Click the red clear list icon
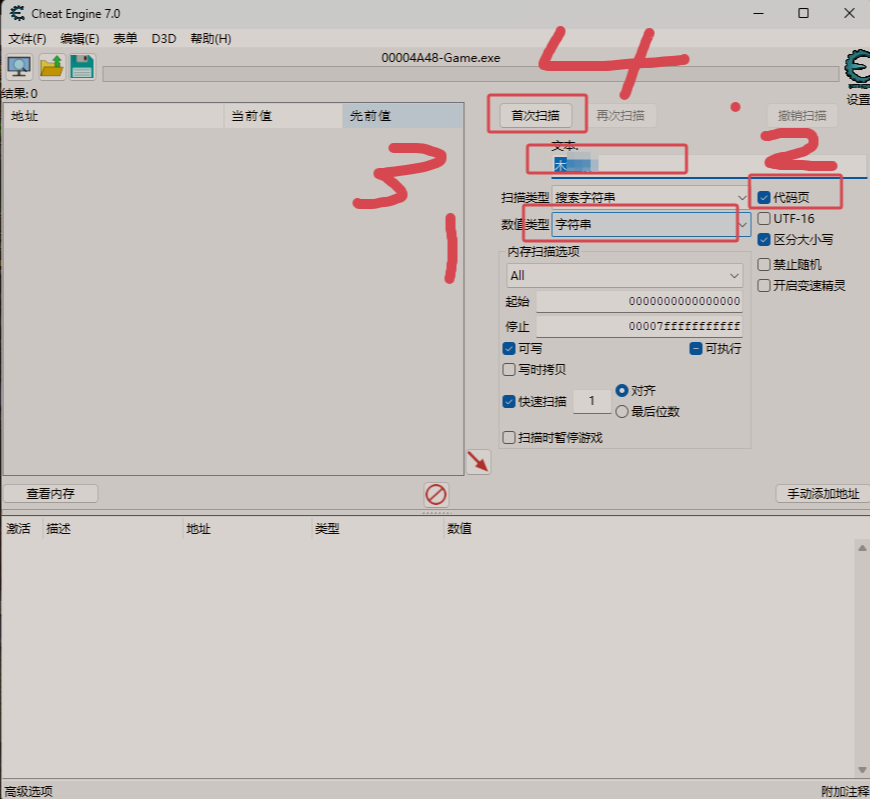The height and width of the screenshot is (799, 870). click(436, 494)
